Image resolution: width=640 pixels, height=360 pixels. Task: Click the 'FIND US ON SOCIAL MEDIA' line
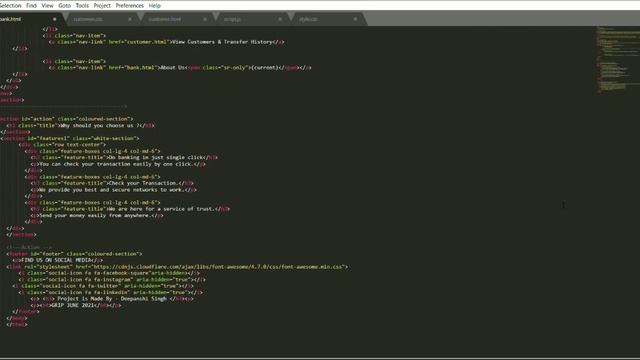click(58, 260)
